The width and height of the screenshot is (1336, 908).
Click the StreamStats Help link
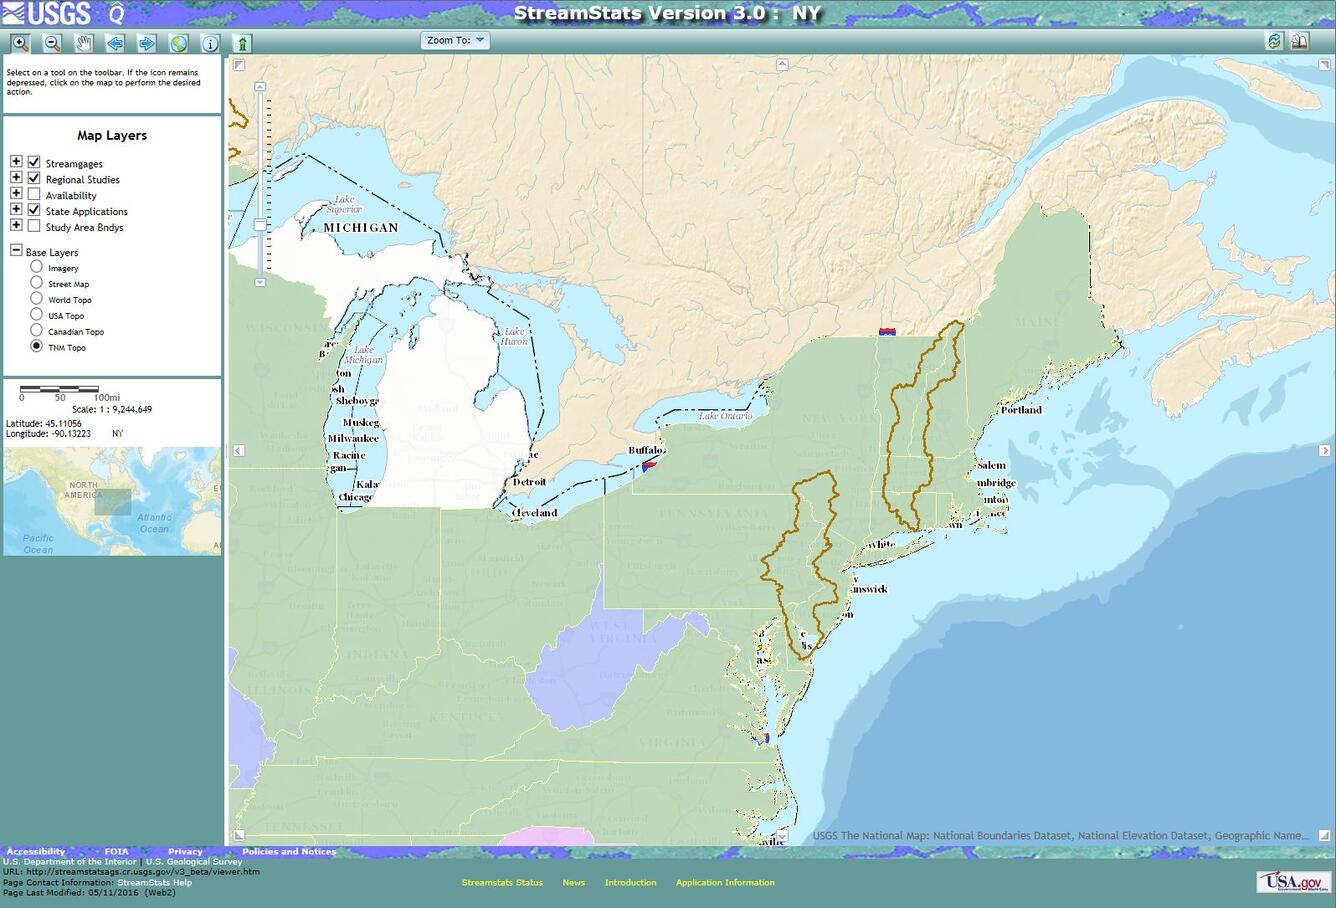tap(157, 882)
